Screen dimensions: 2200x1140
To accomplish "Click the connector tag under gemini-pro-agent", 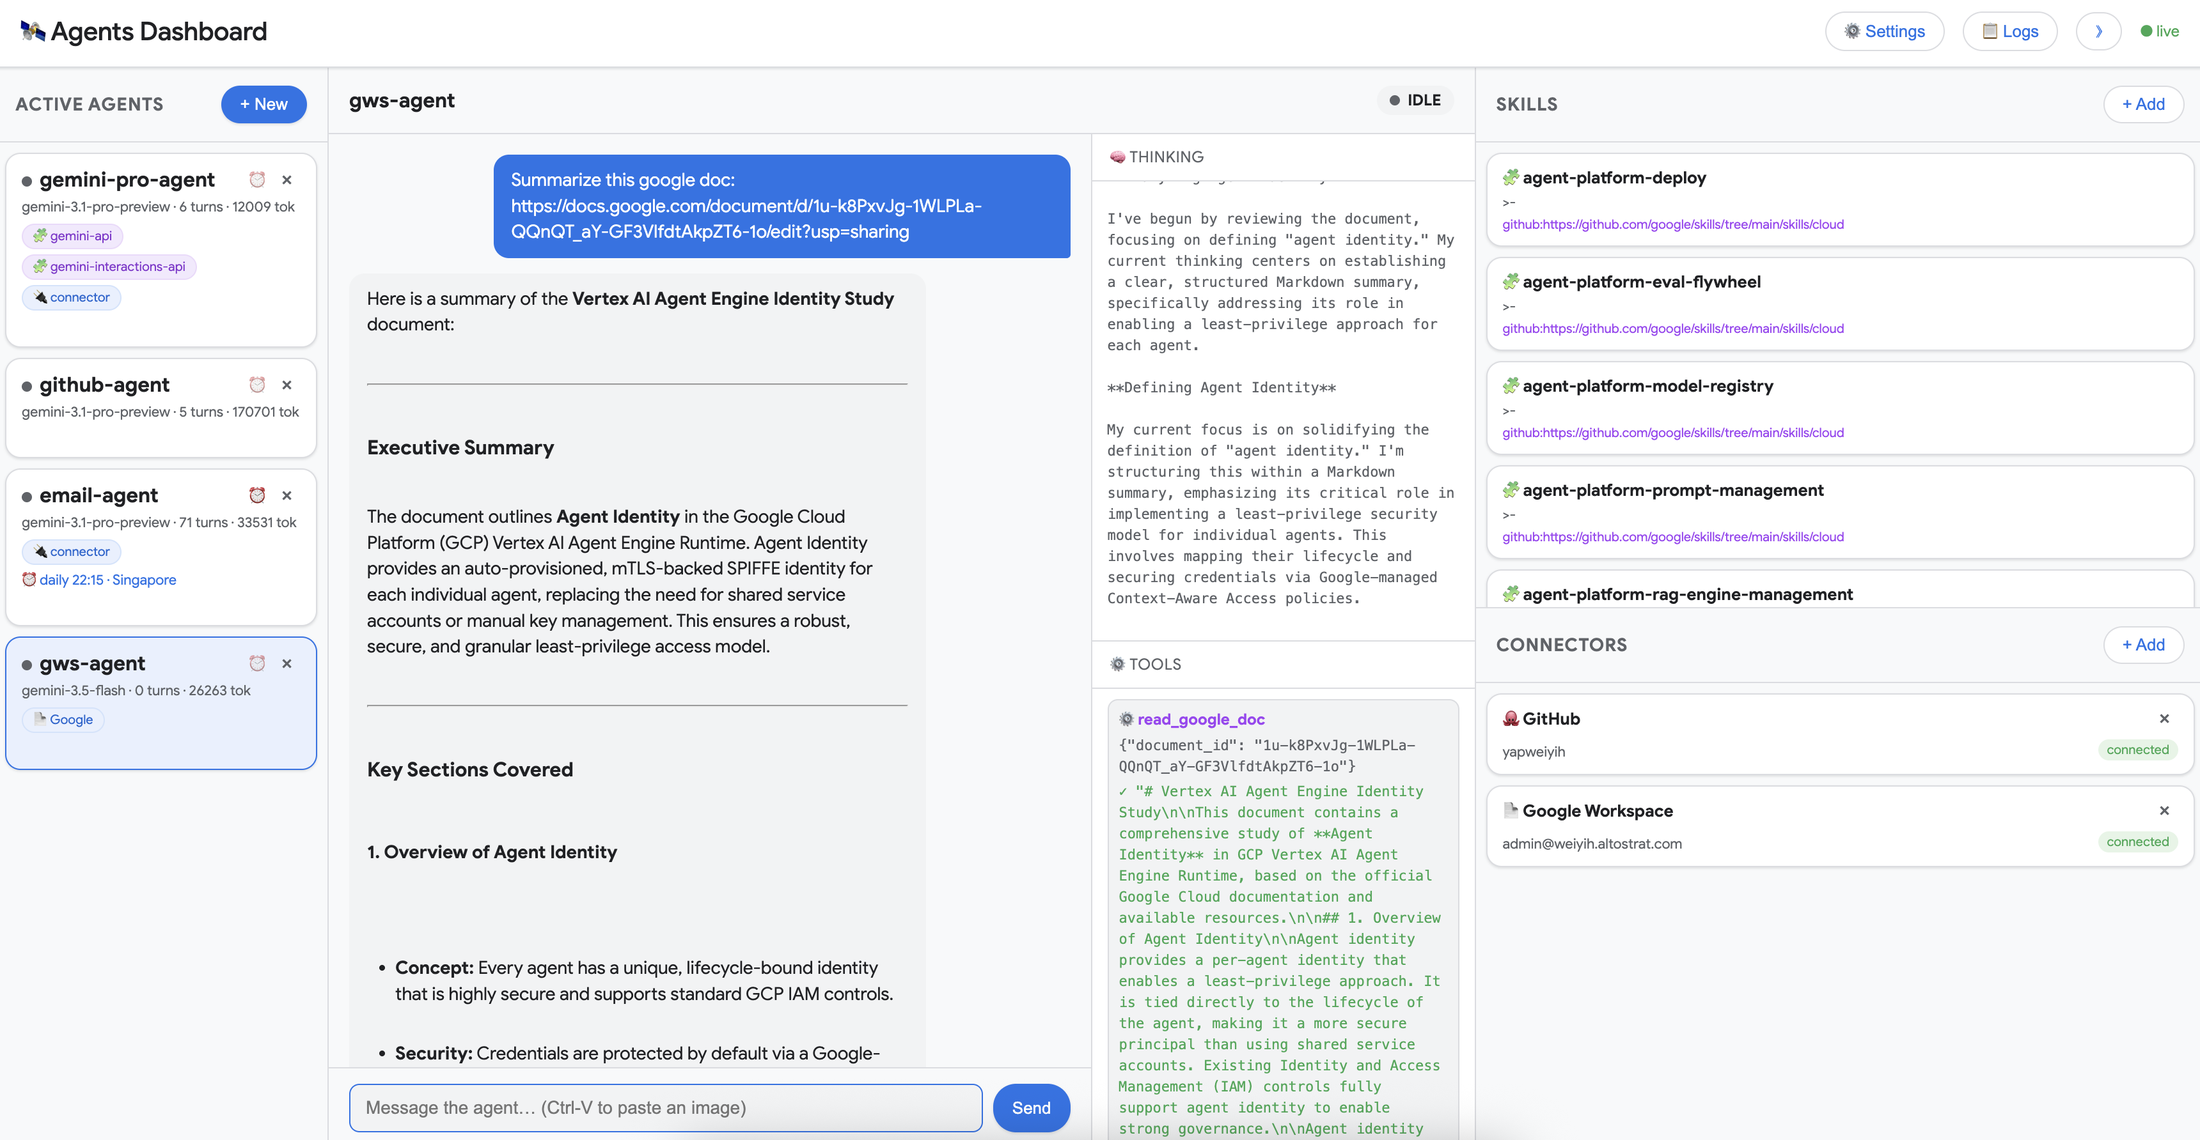I will [x=71, y=298].
